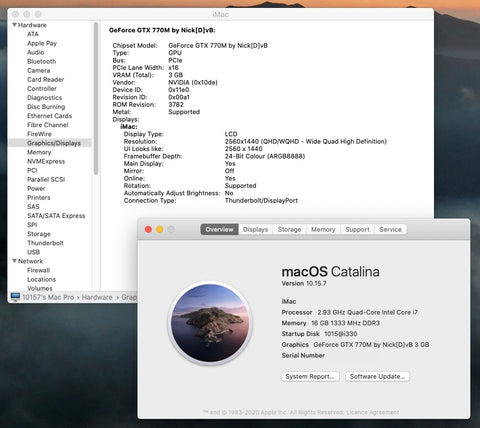Open the Memory entry in System Report sidebar
Image resolution: width=480 pixels, height=428 pixels.
tap(39, 152)
